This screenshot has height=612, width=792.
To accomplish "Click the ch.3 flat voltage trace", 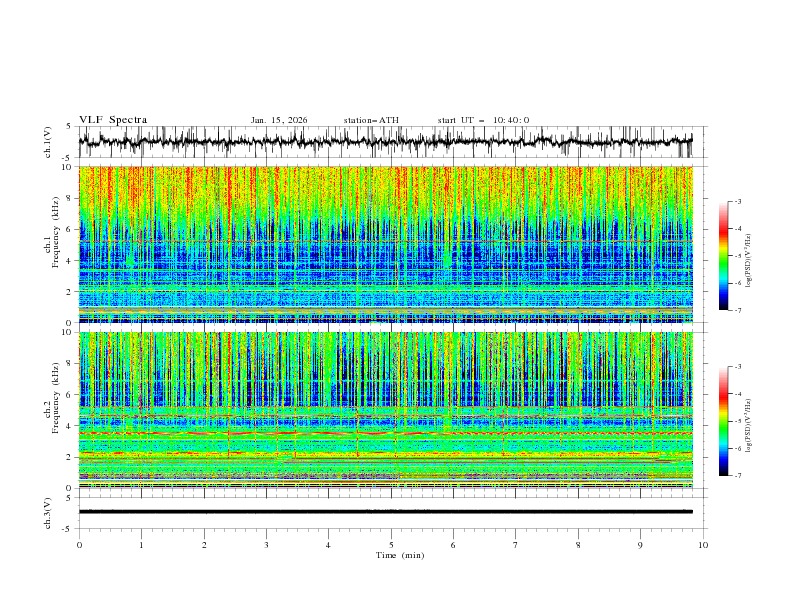I will coord(385,512).
